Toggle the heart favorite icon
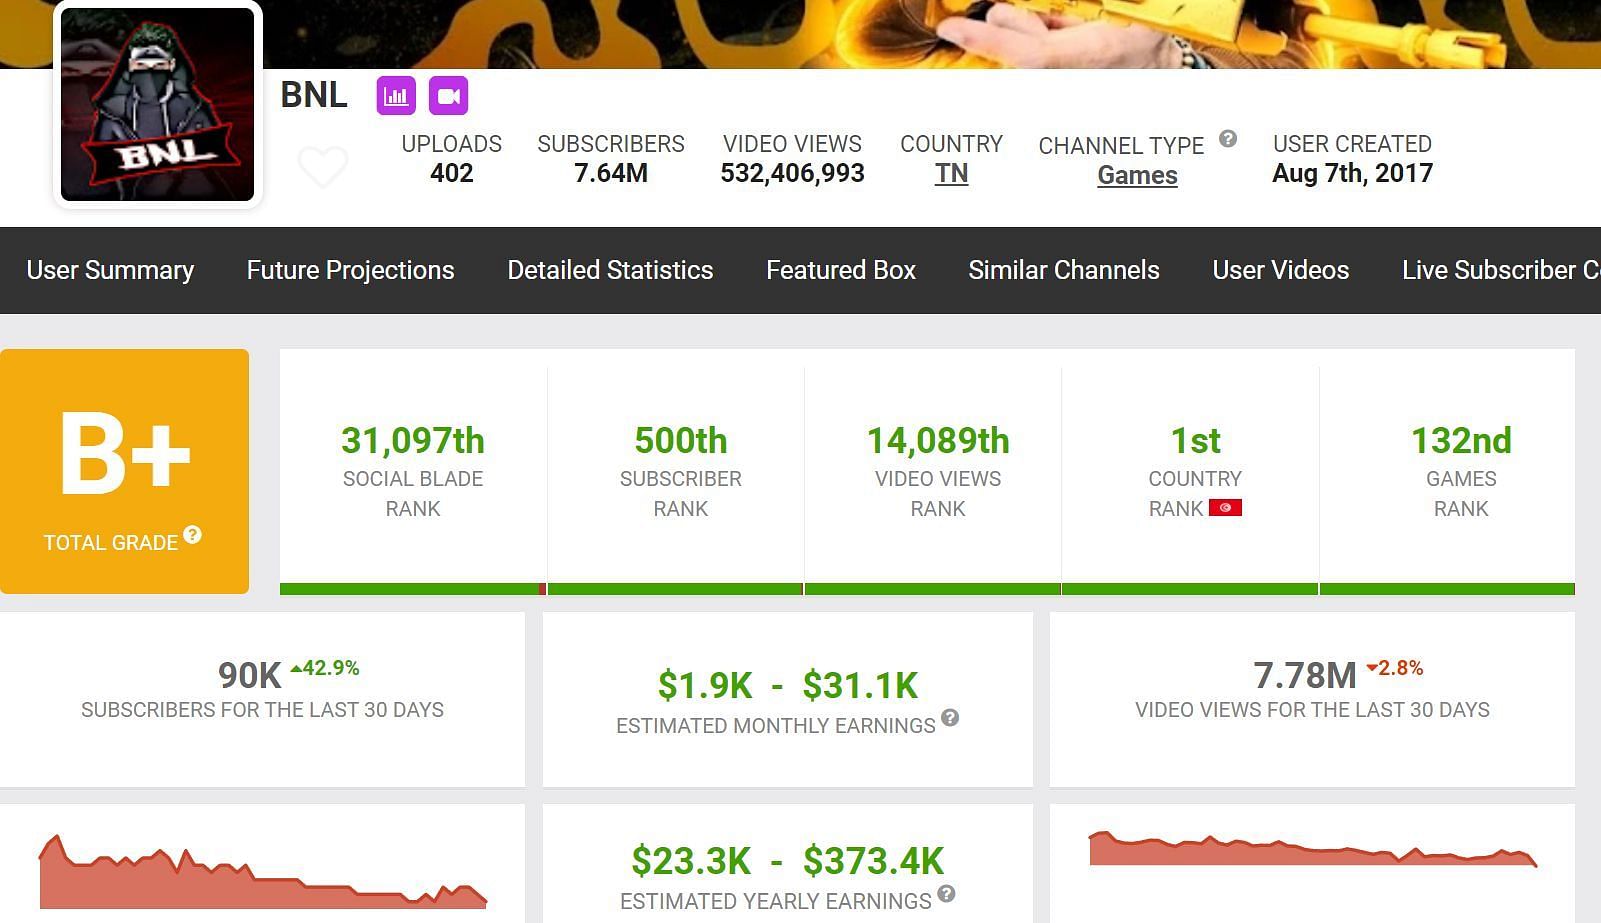Screen dimensions: 1601x923 click(x=323, y=166)
